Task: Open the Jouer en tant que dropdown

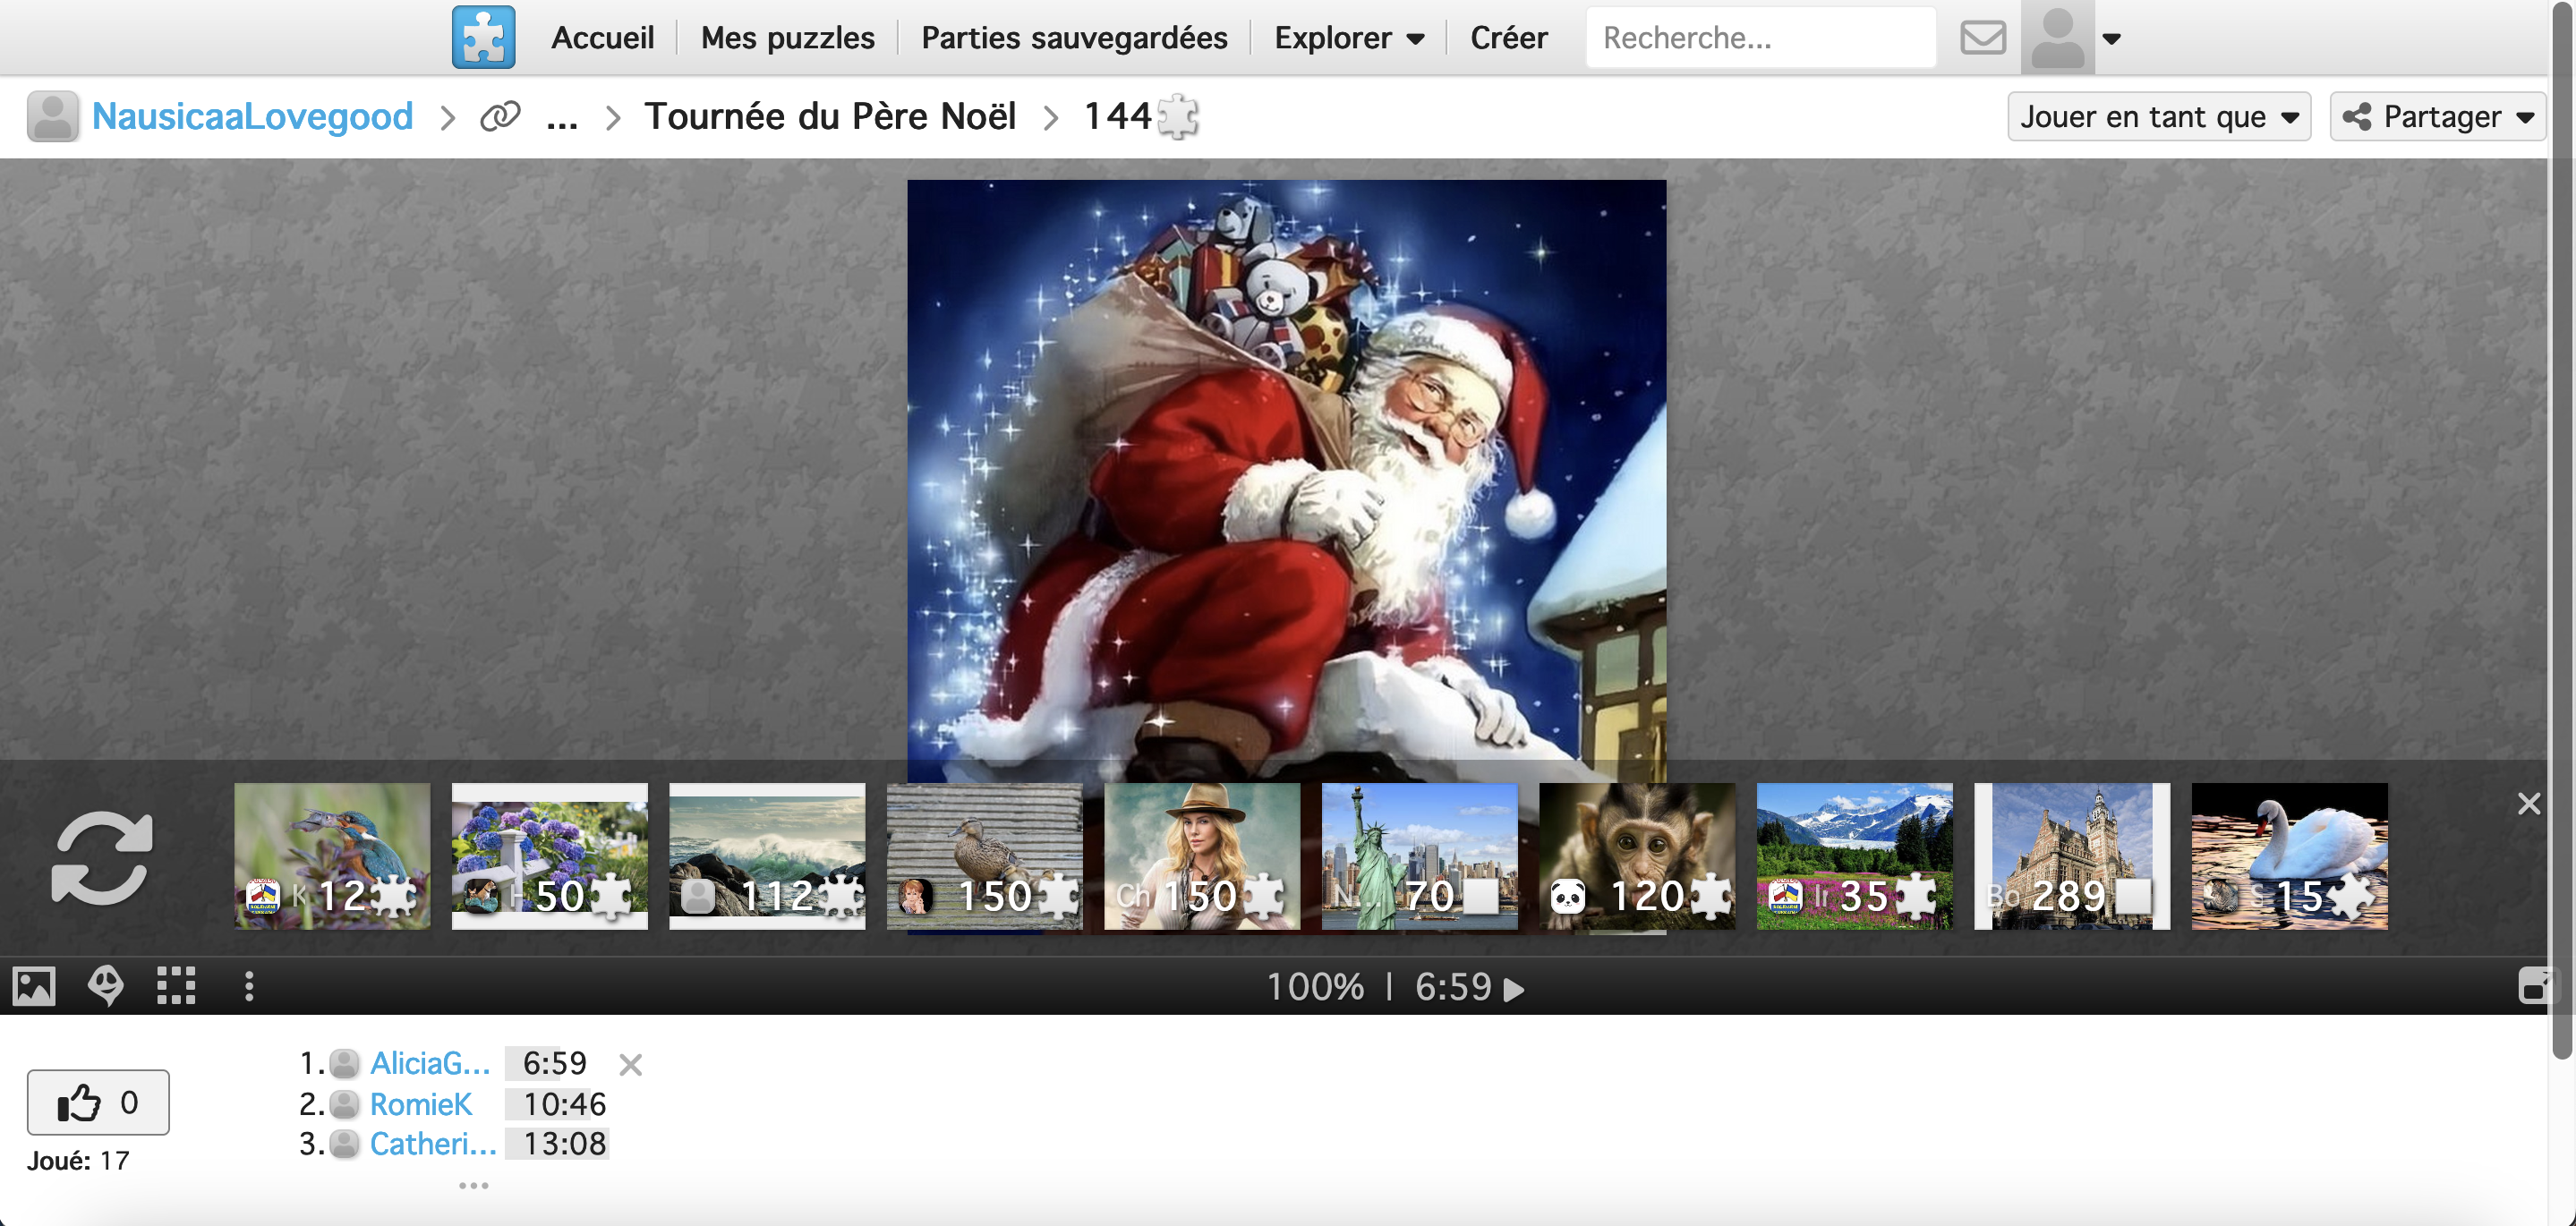Action: click(2158, 117)
